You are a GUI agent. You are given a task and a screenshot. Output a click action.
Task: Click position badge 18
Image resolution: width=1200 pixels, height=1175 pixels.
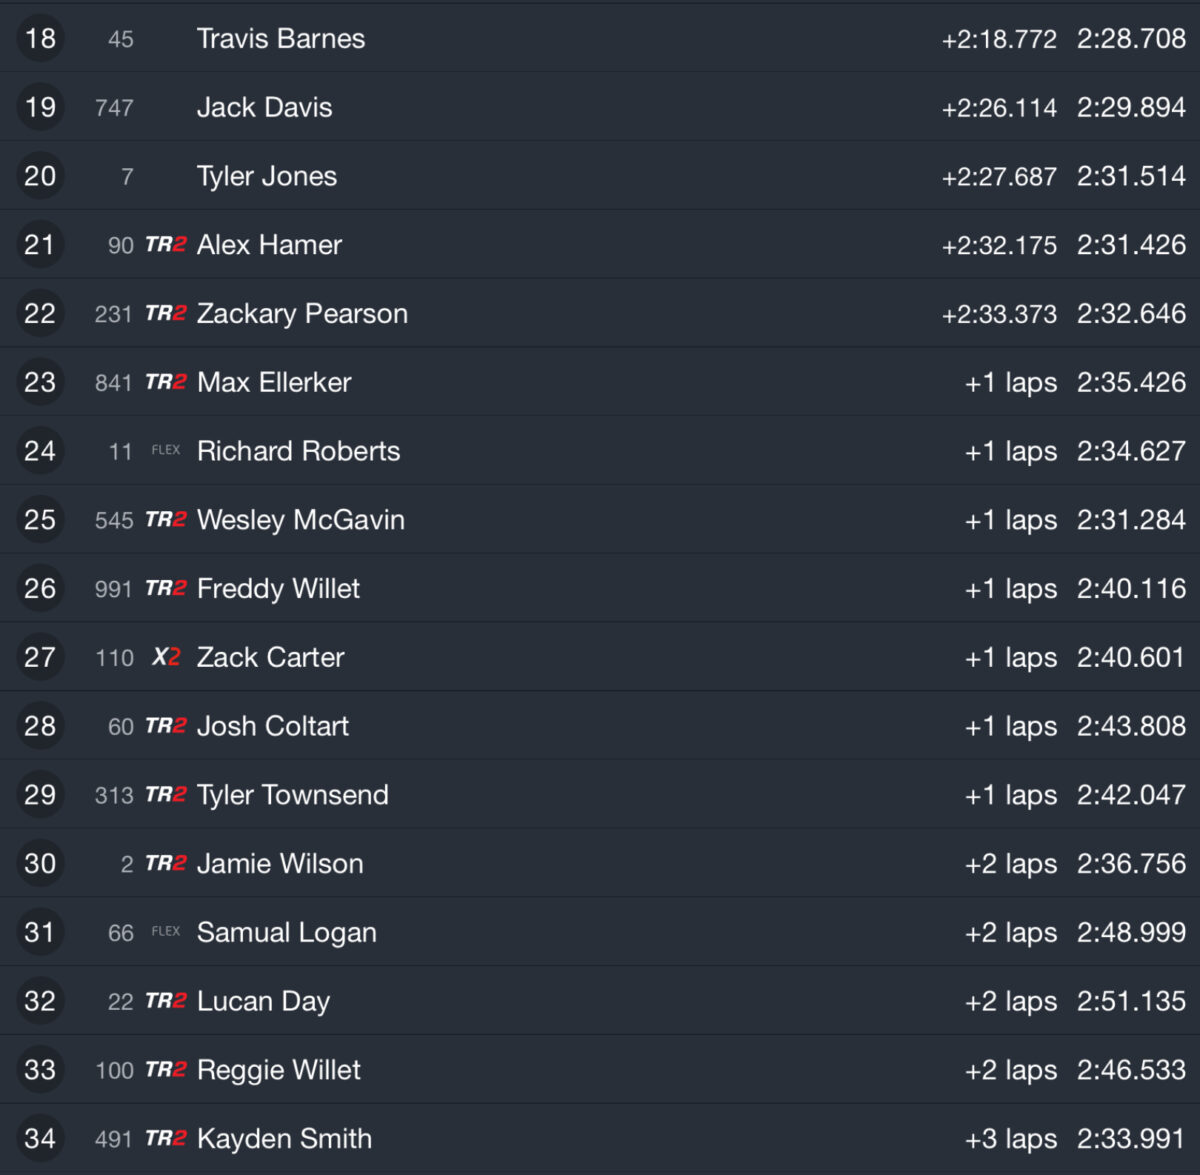[x=40, y=38]
